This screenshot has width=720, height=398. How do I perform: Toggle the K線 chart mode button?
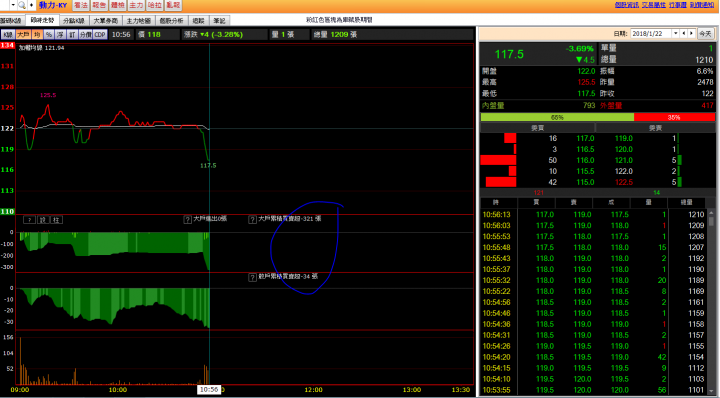tap(8, 34)
